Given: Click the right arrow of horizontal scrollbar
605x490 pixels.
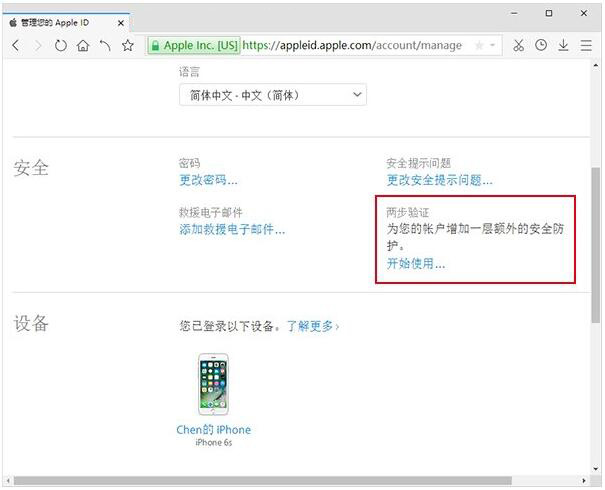Looking at the screenshot, I should click(x=584, y=481).
